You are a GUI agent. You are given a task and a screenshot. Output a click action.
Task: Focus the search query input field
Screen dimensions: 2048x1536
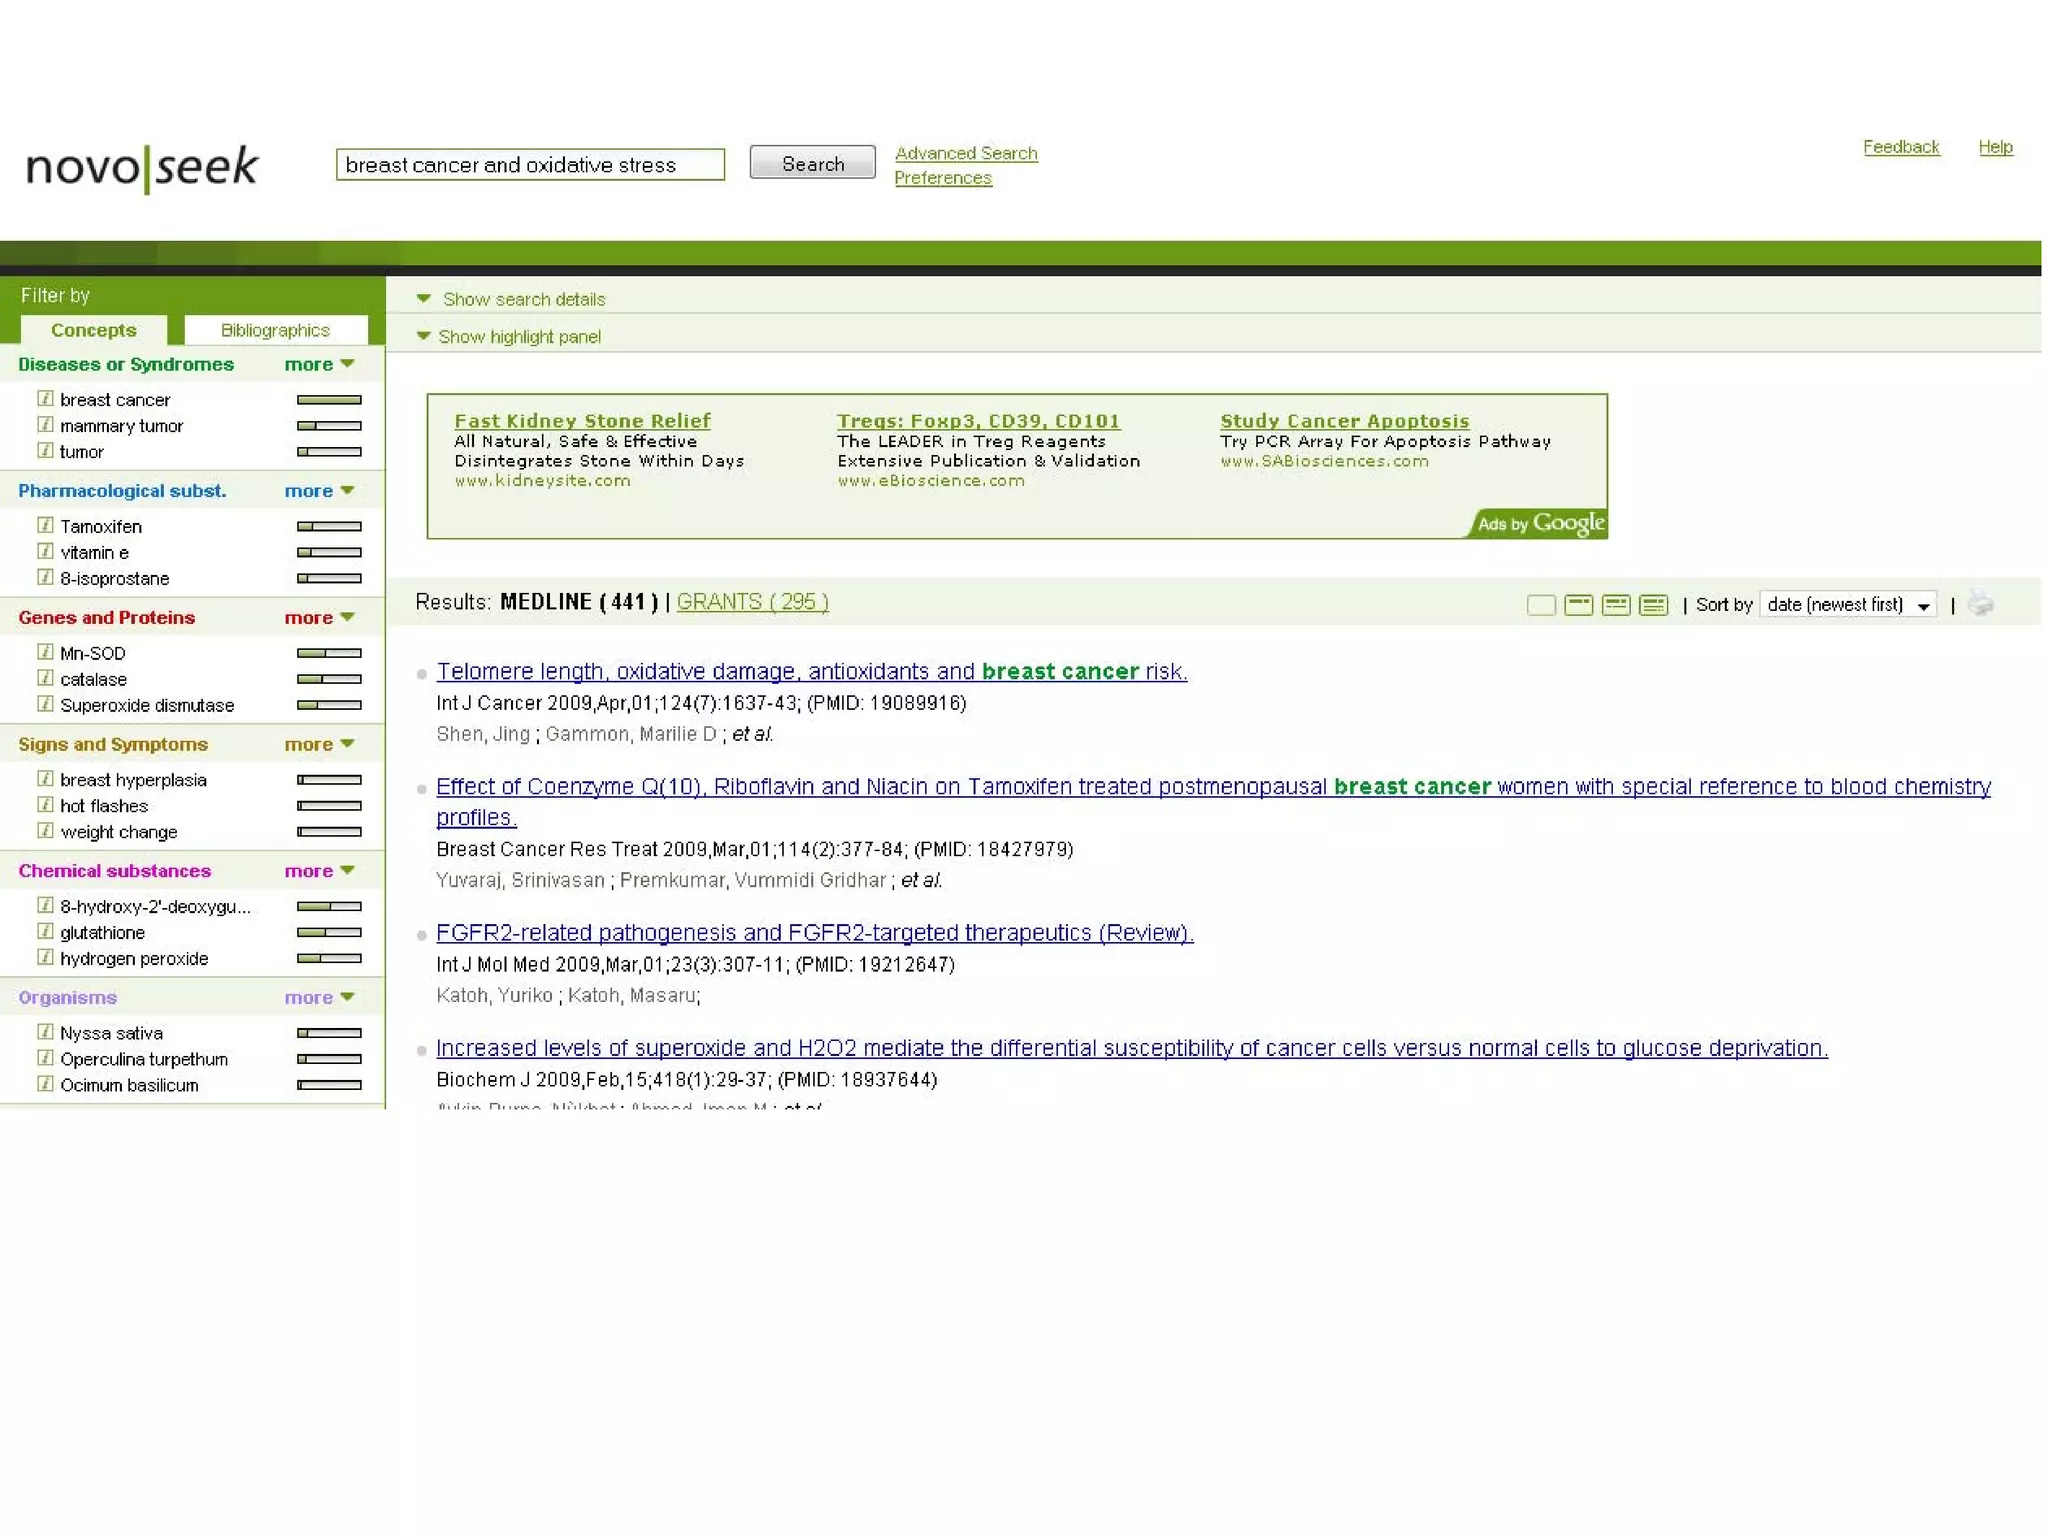[530, 164]
